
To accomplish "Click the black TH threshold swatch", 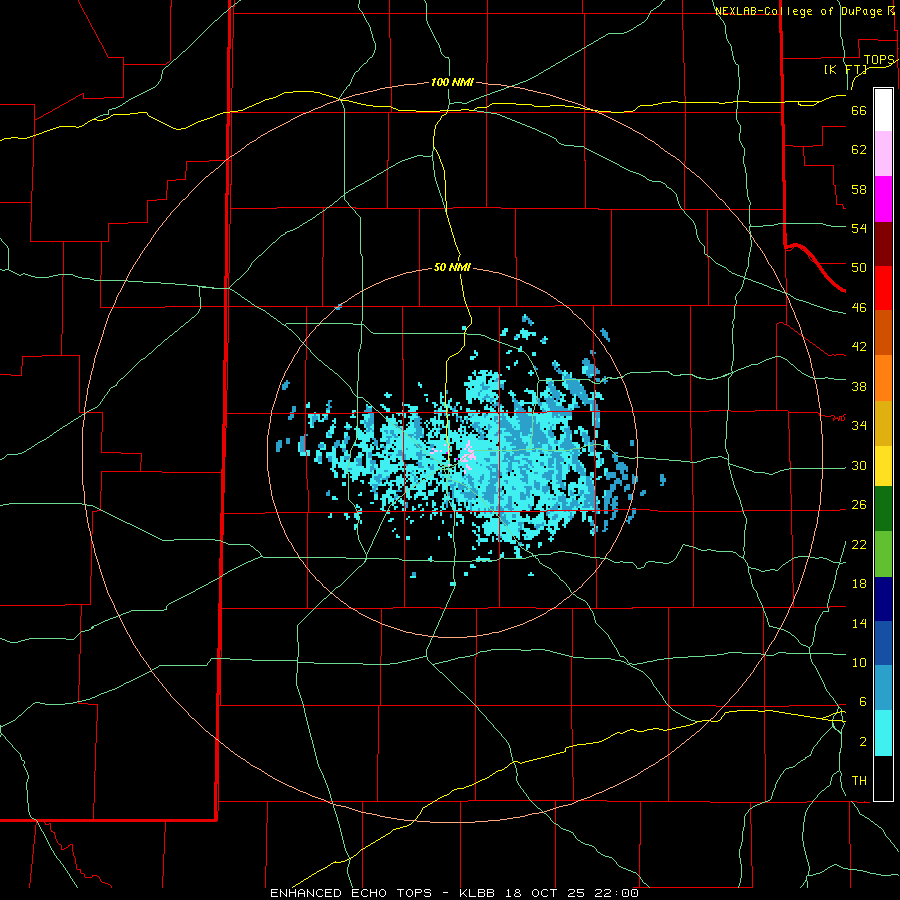I will pyautogui.click(x=883, y=778).
